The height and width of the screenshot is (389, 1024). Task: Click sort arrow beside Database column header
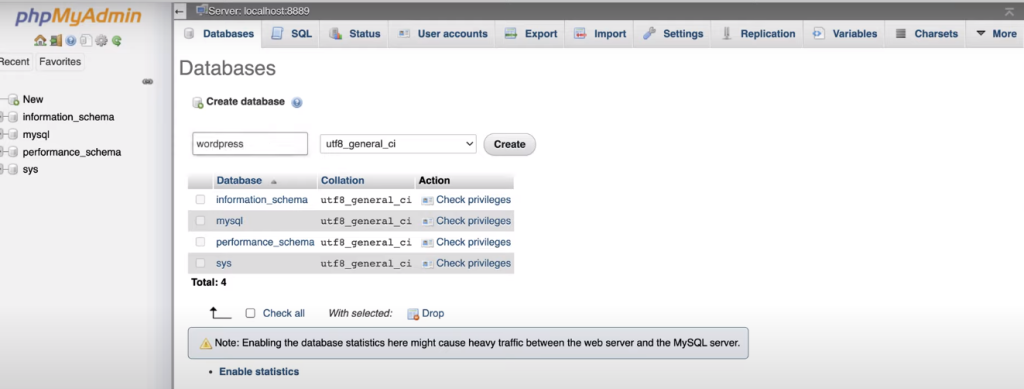click(x=274, y=181)
